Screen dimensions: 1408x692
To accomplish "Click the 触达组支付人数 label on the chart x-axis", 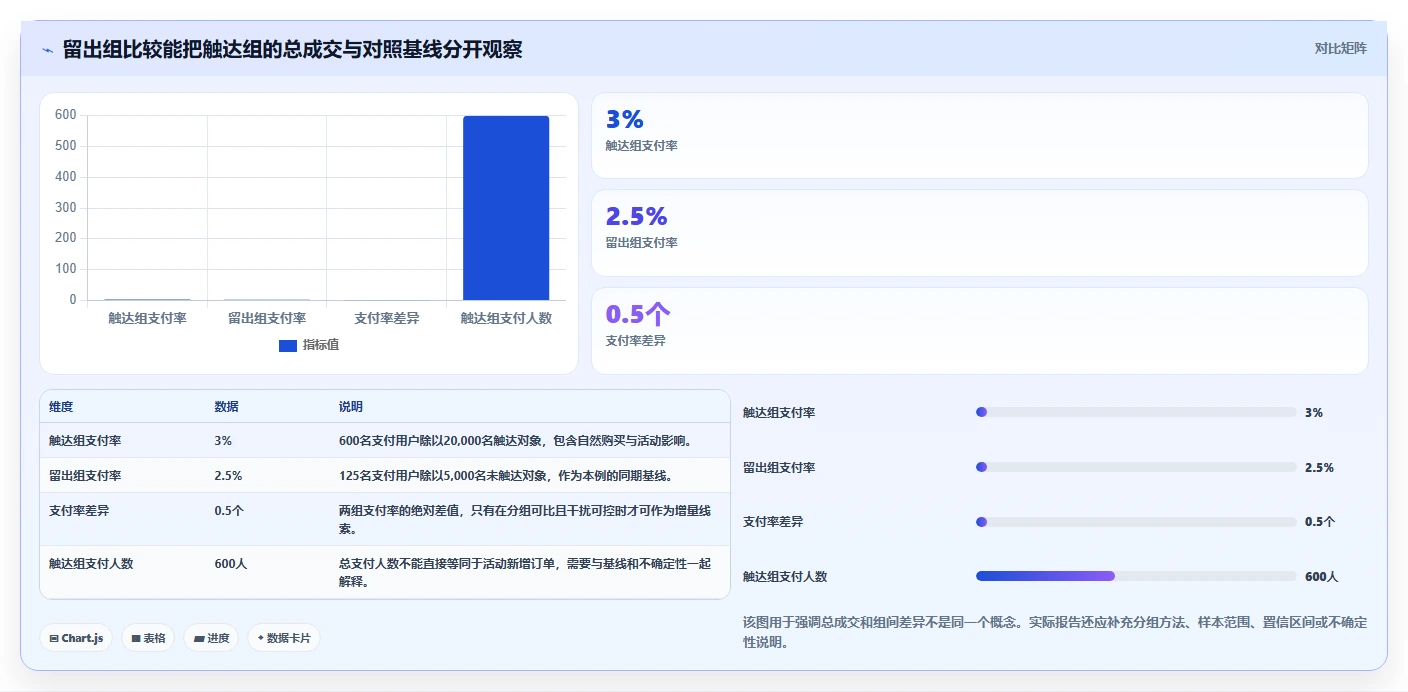I will (x=506, y=318).
